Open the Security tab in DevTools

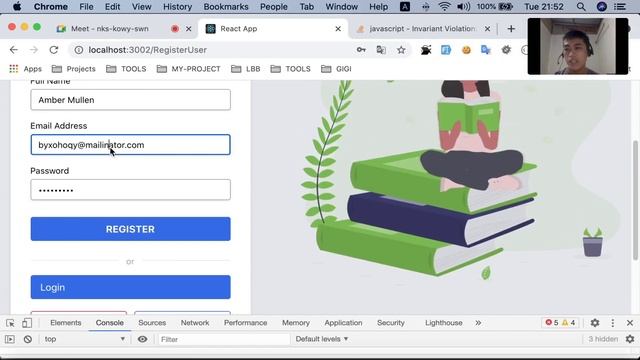click(391, 323)
